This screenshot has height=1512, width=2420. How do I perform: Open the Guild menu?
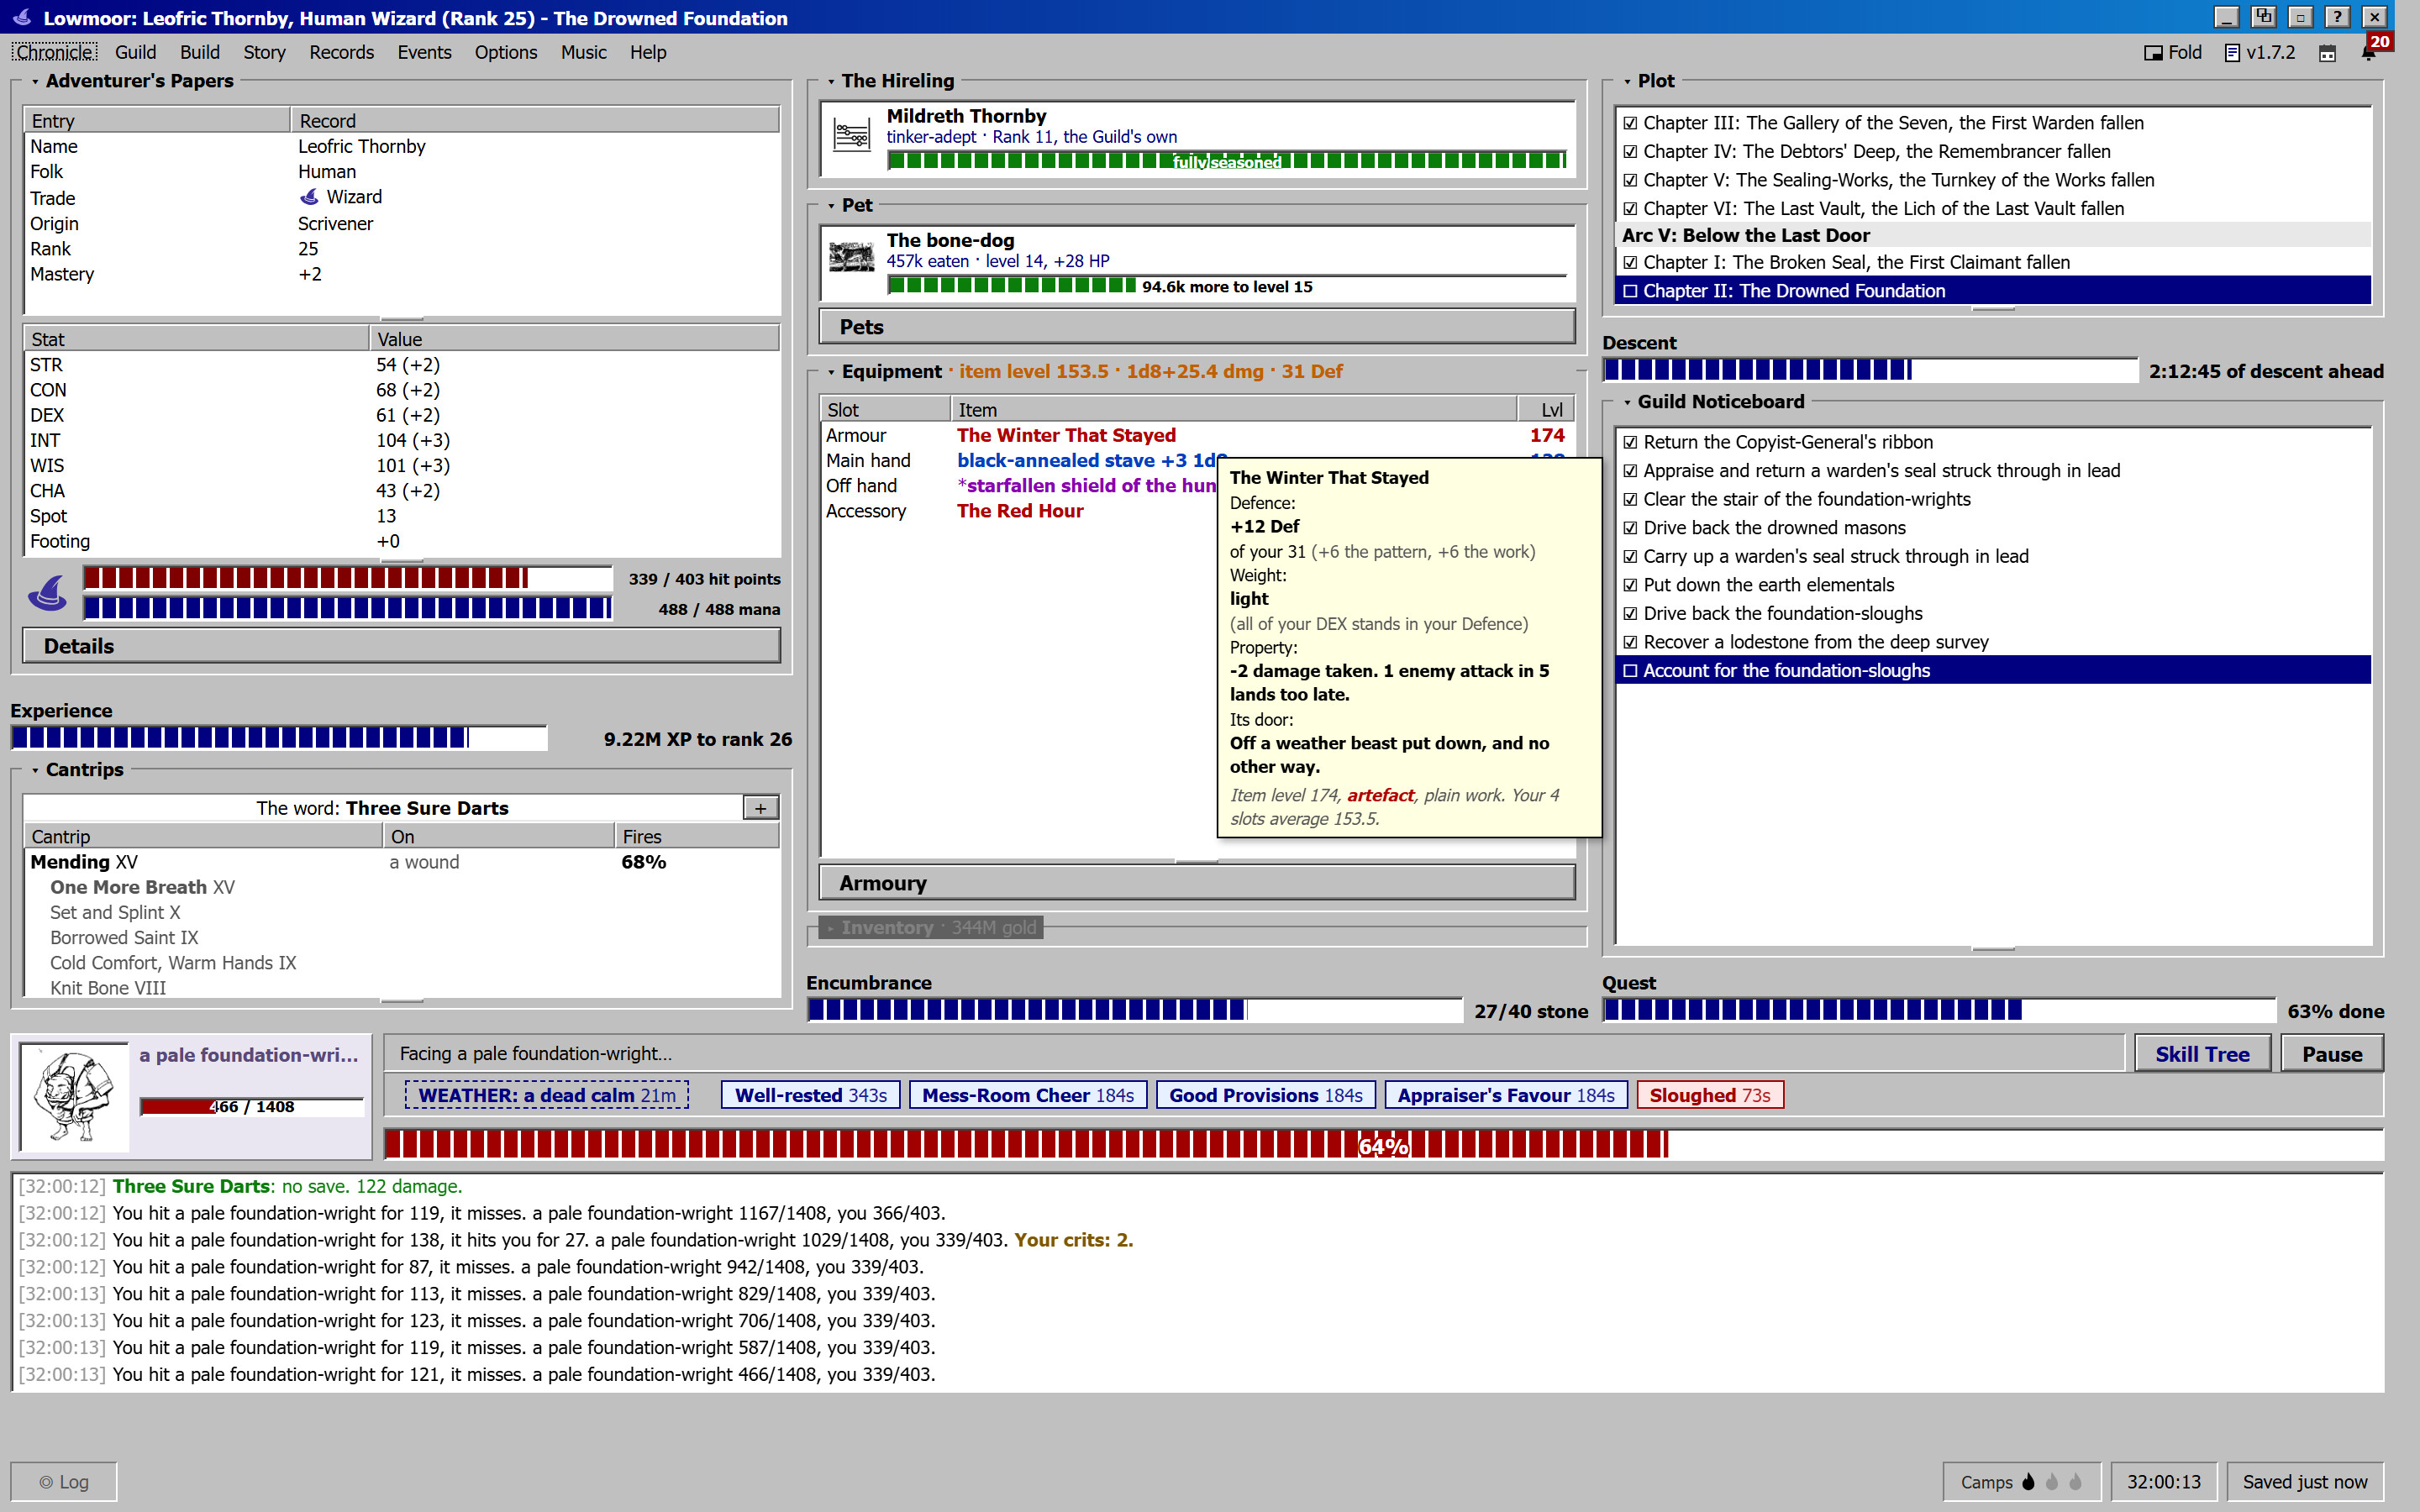135,52
